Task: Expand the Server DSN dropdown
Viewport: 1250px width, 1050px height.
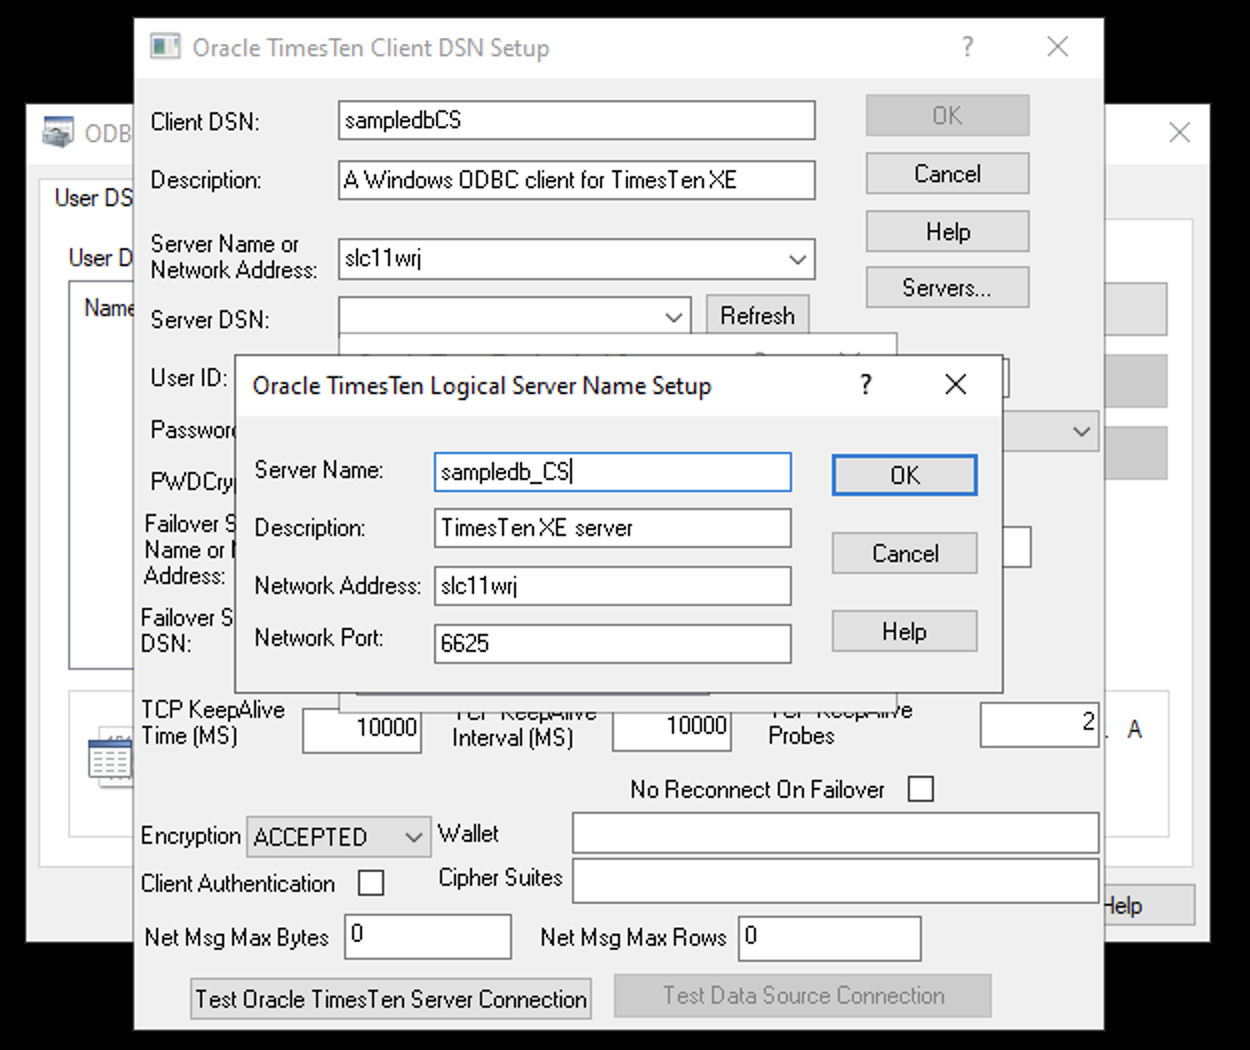Action: 673,317
